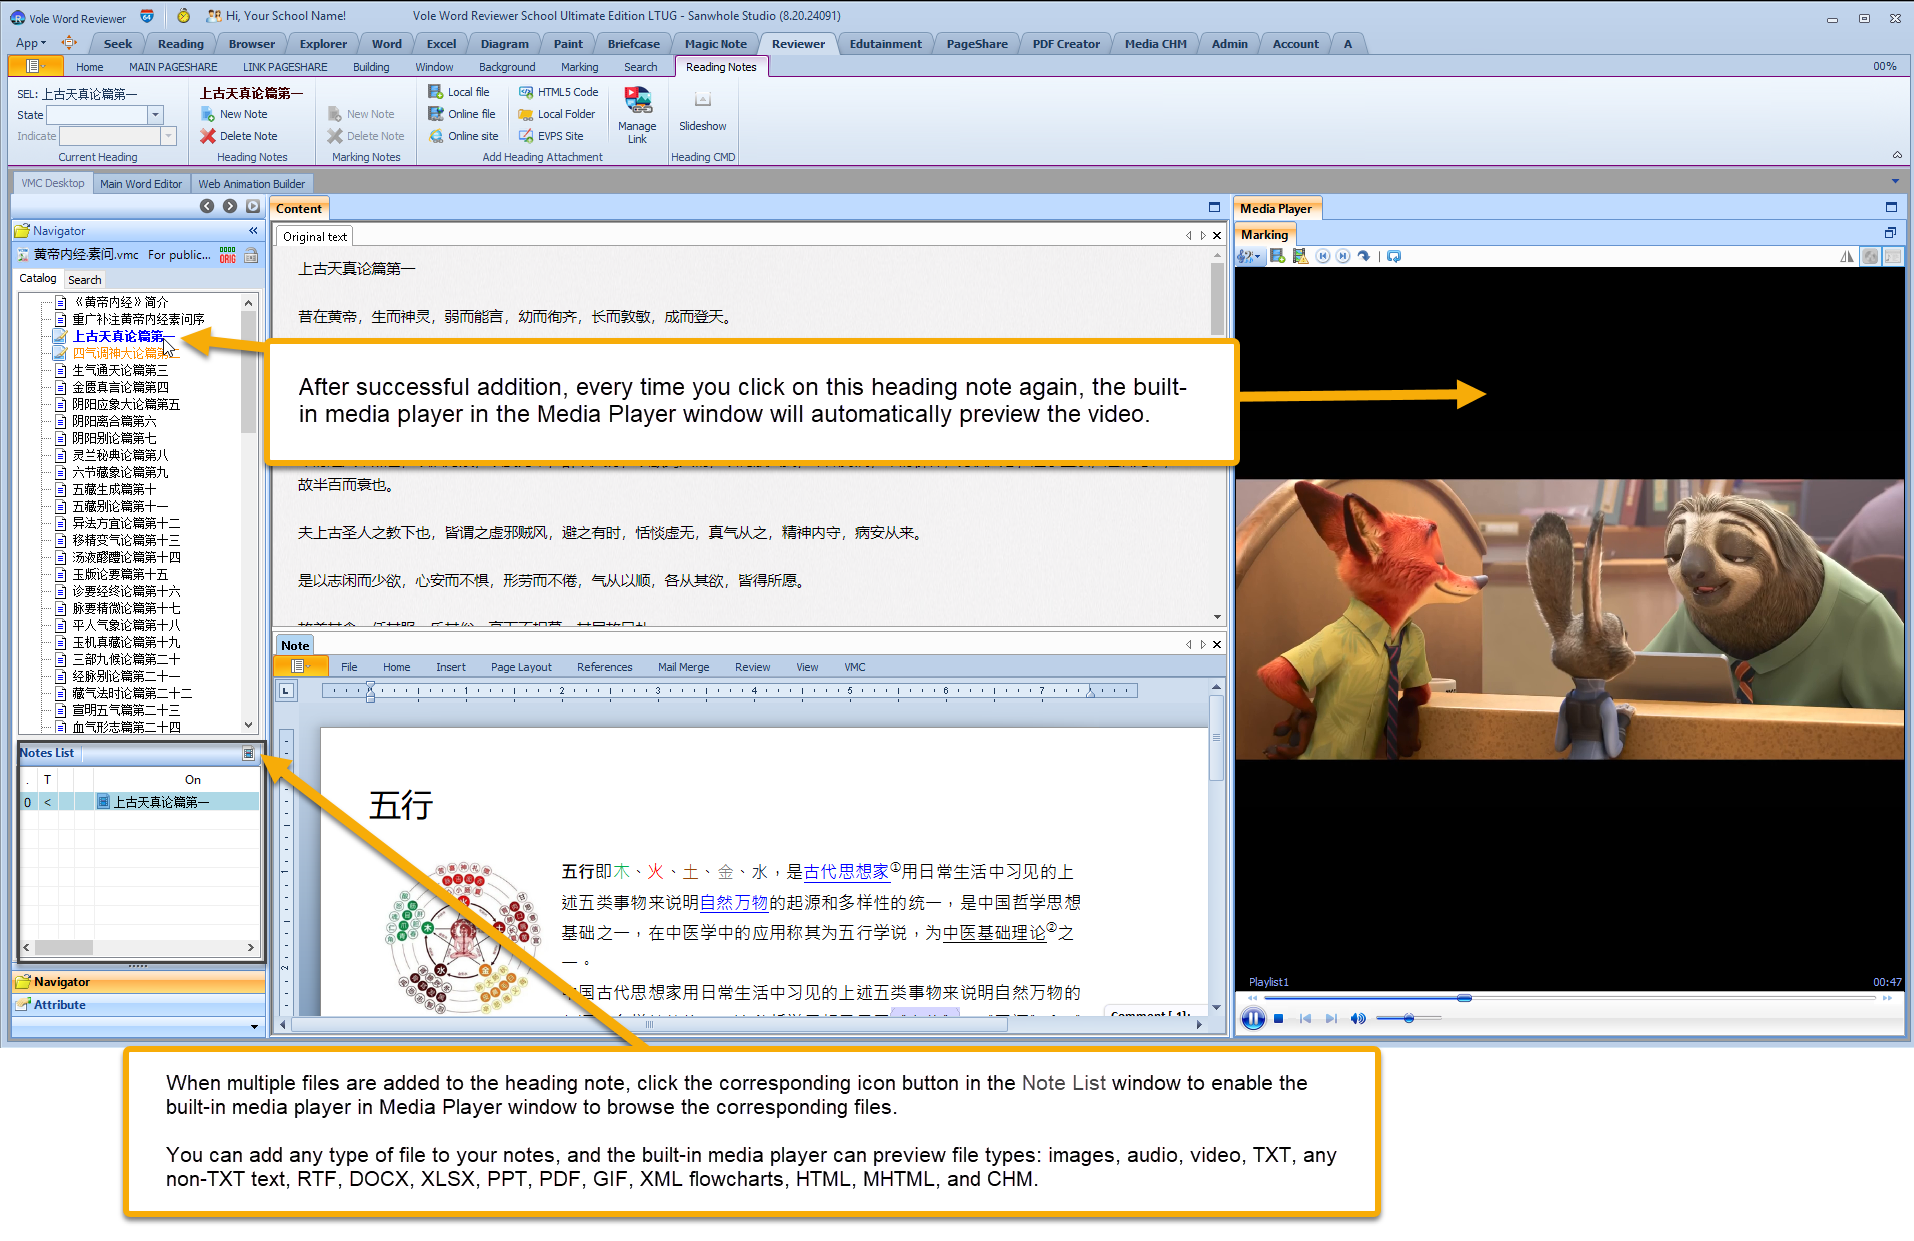This screenshot has height=1241, width=1914.
Task: Select the 上古天真论篇第一 row in Notes List
Action: [140, 802]
